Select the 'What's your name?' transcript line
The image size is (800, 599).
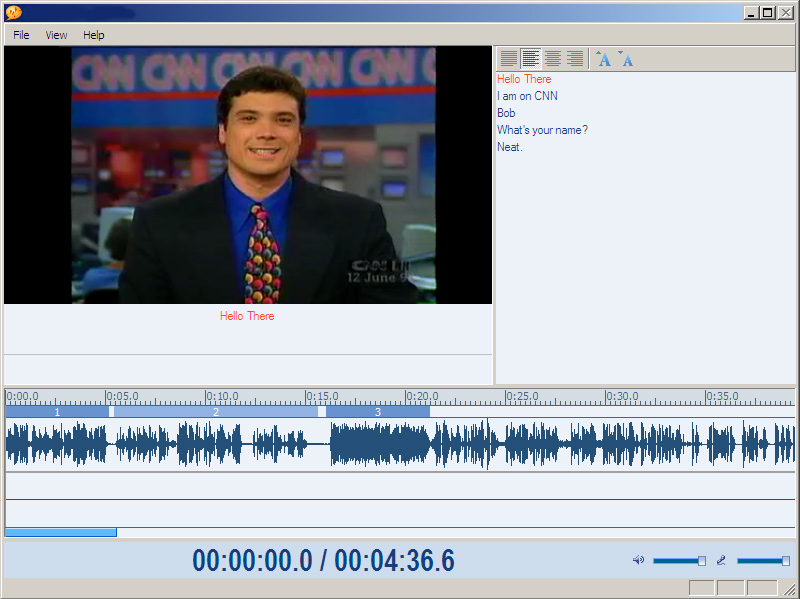(x=542, y=130)
